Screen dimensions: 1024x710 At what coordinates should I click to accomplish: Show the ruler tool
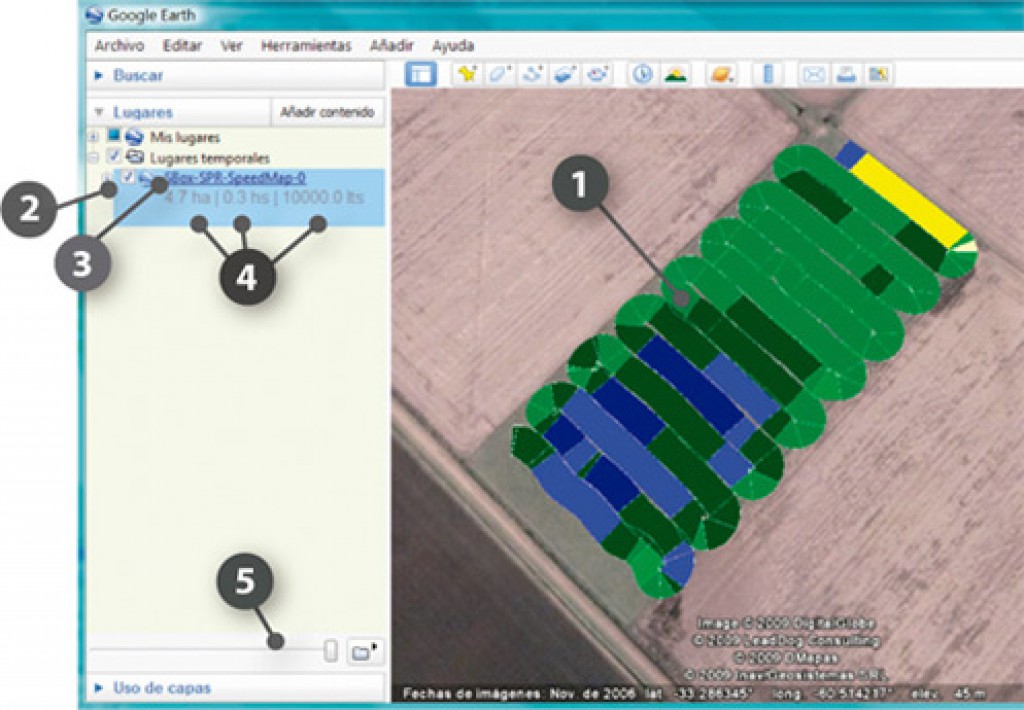[x=768, y=74]
